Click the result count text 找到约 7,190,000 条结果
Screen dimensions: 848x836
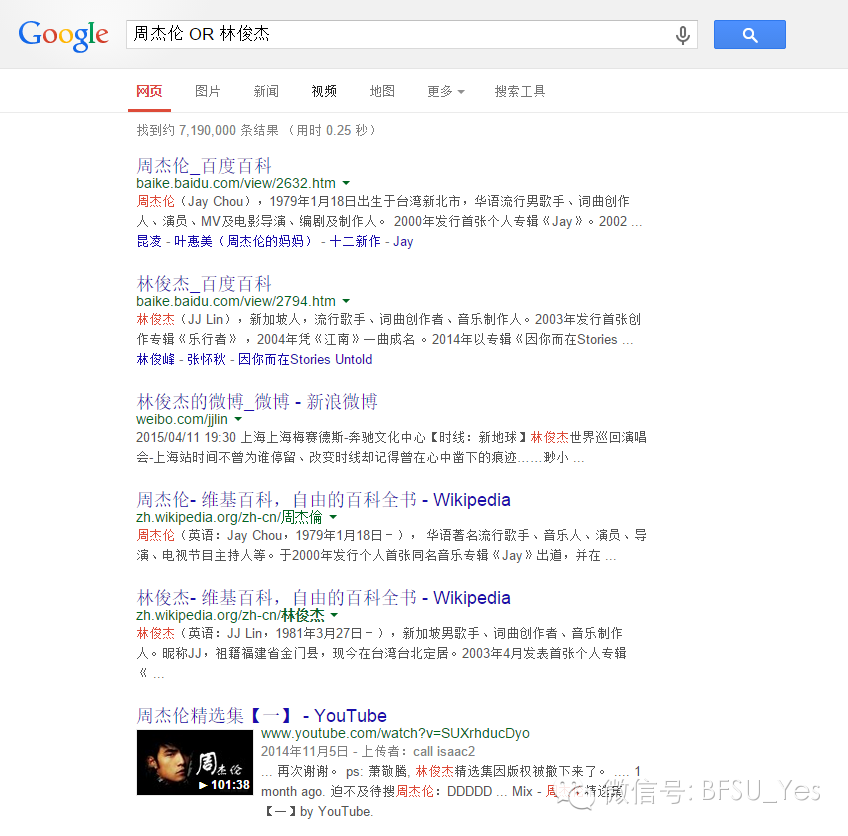(208, 130)
